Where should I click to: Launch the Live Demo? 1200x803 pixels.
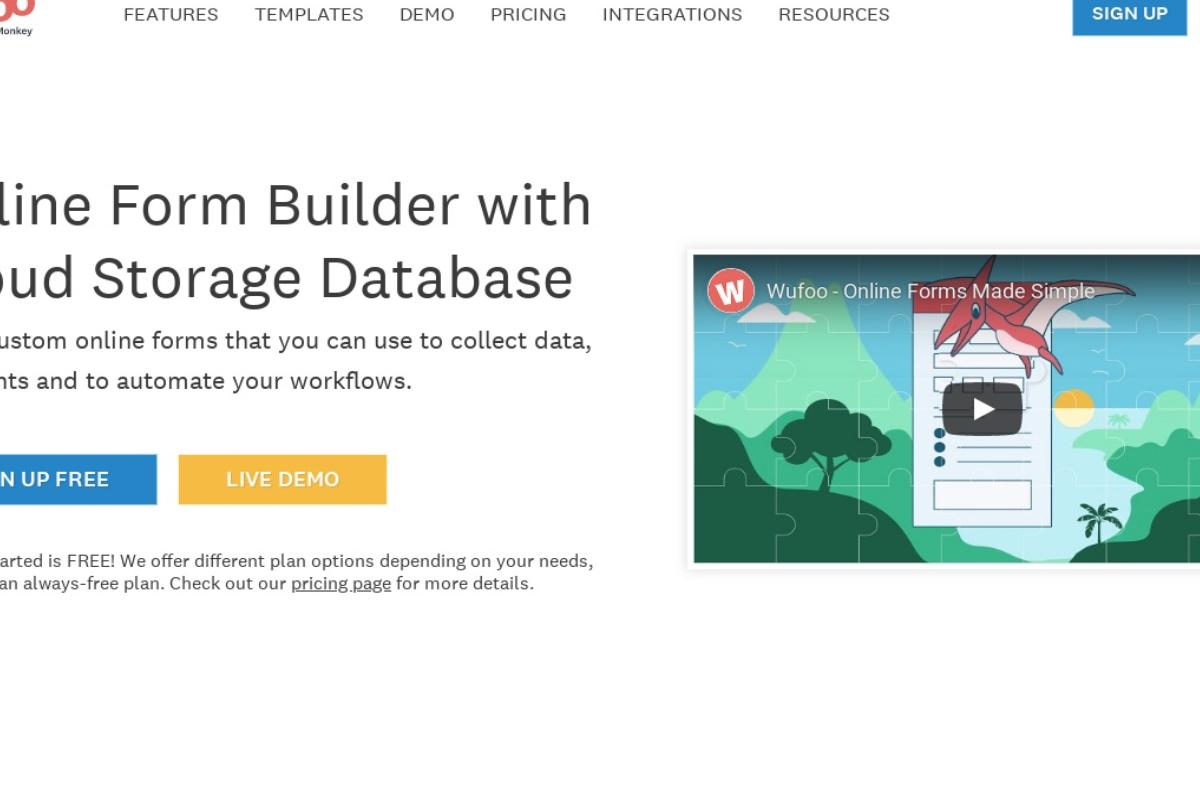tap(282, 479)
